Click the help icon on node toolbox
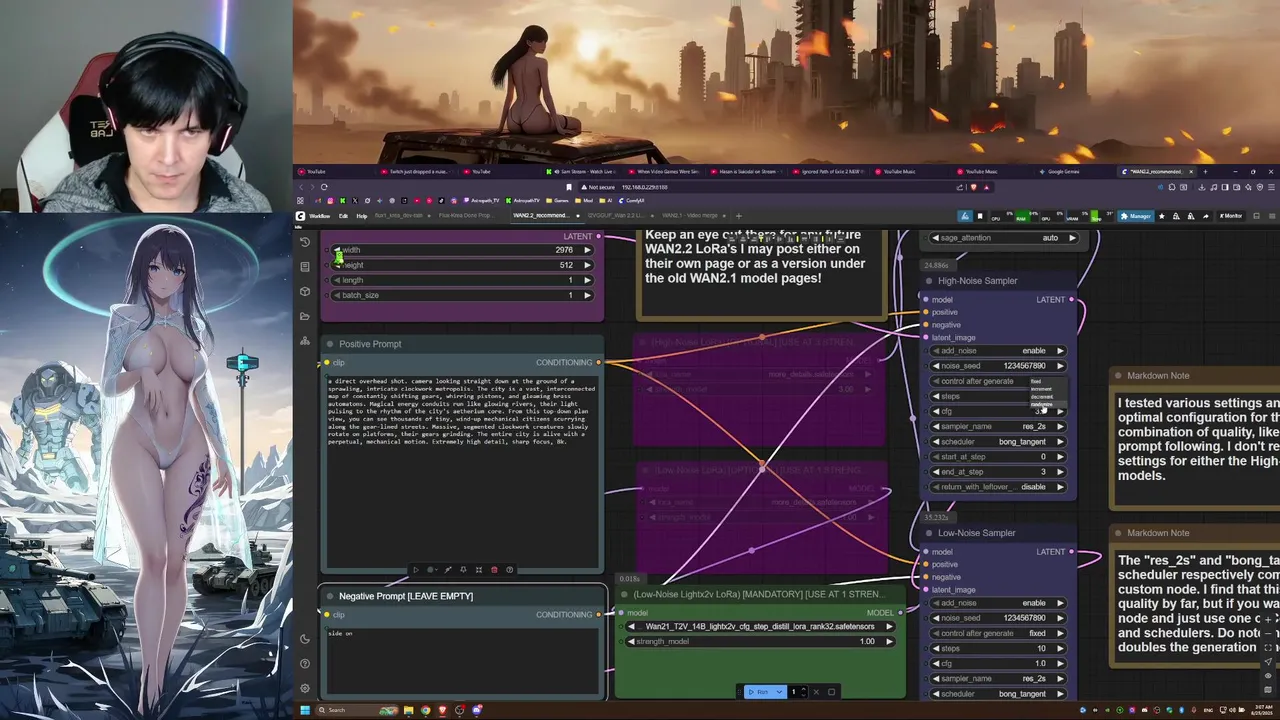 point(509,570)
